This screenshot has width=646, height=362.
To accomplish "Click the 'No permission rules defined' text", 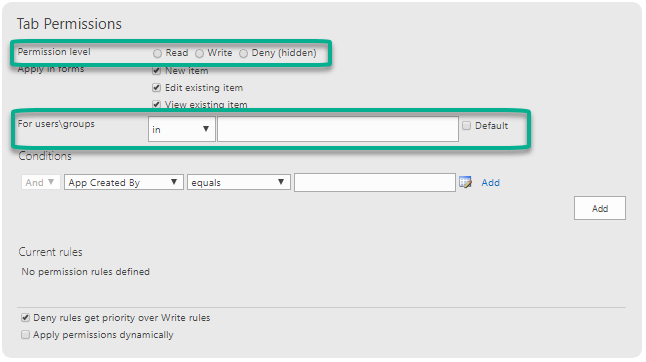I will pyautogui.click(x=86, y=272).
